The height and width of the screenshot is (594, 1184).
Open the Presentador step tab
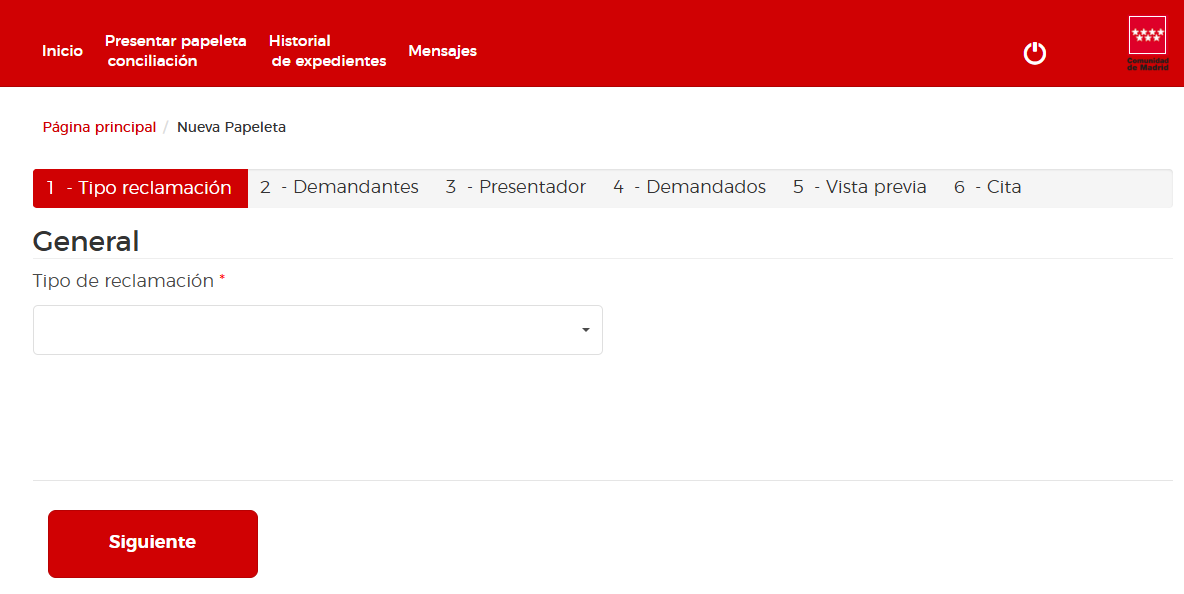point(515,187)
